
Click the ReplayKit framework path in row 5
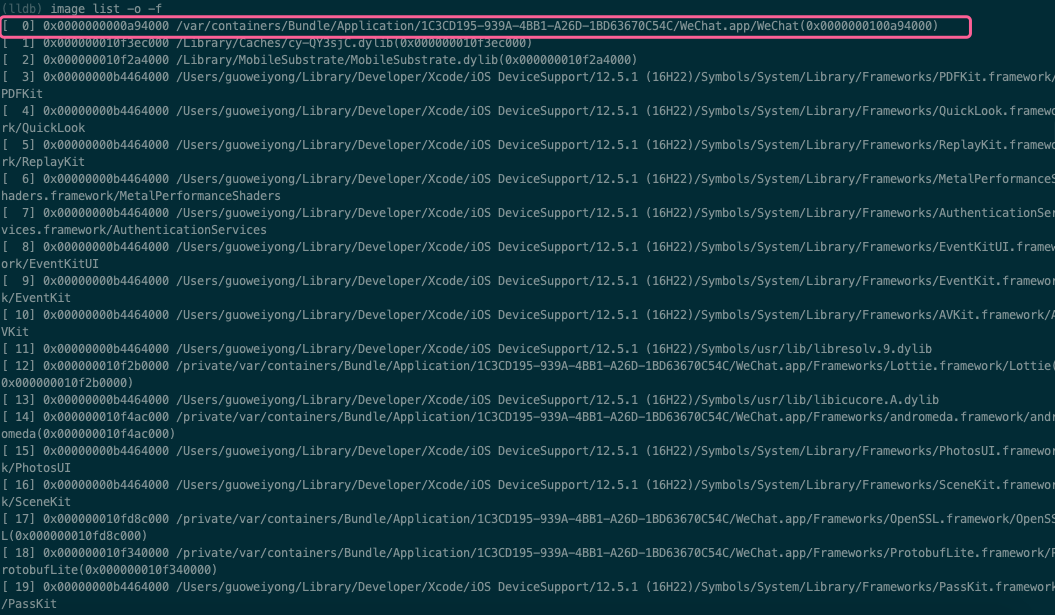616,145
